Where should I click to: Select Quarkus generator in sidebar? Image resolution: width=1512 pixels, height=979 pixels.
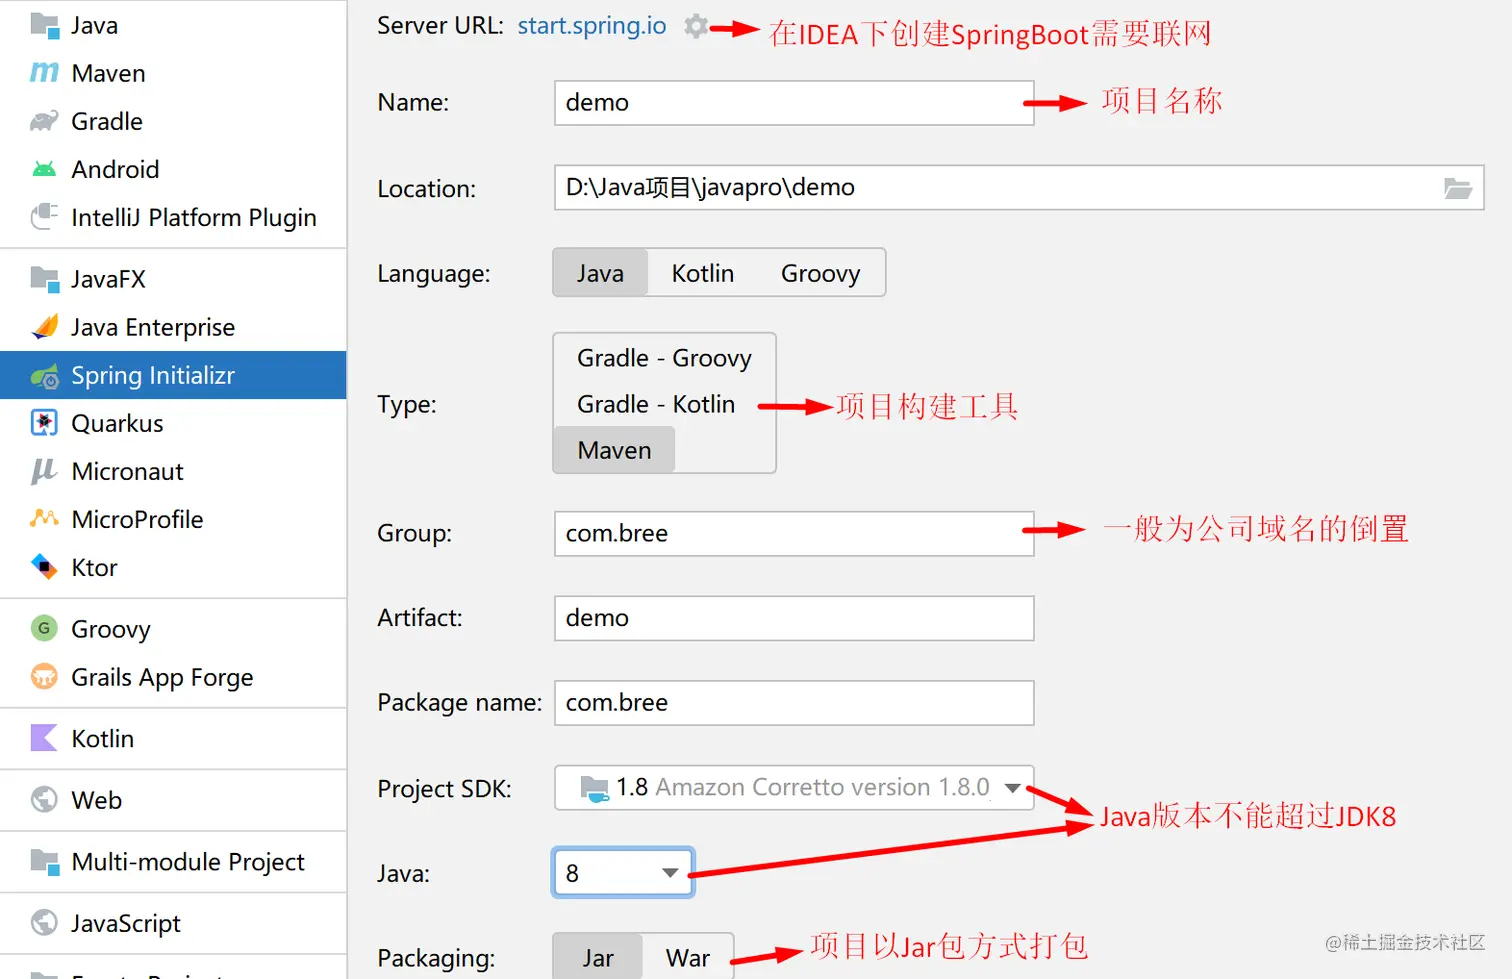coord(173,423)
